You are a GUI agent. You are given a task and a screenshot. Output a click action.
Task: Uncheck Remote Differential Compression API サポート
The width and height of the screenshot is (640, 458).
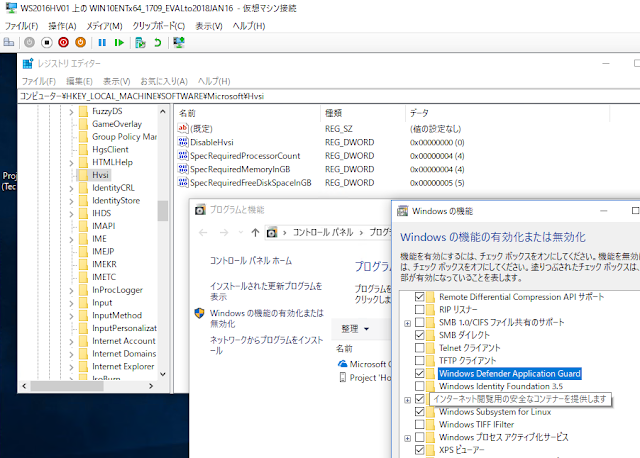click(x=419, y=297)
